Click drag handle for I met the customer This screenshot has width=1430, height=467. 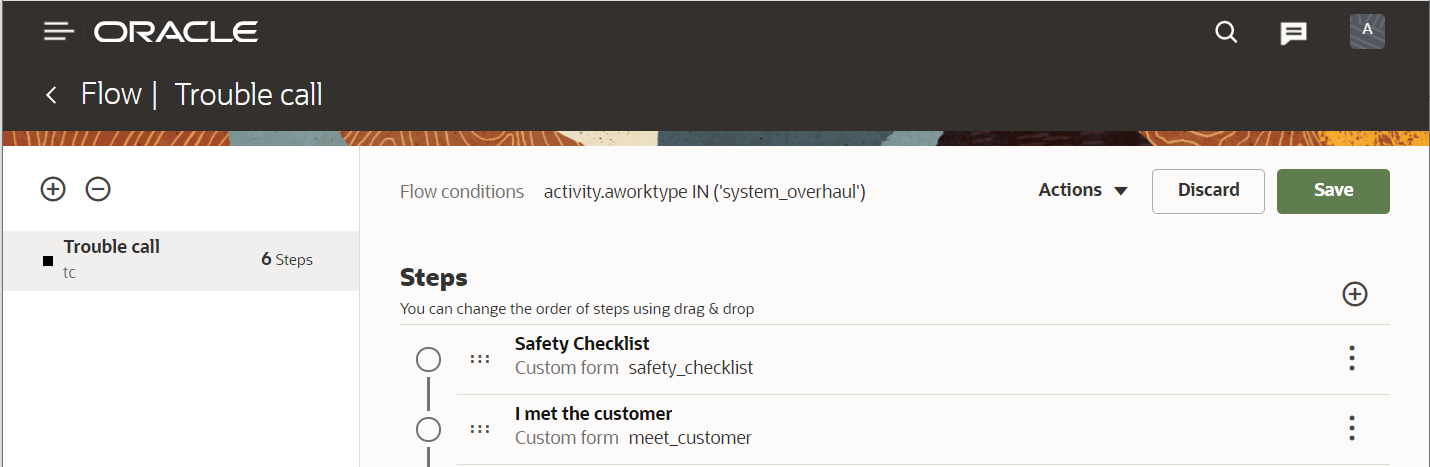point(480,429)
